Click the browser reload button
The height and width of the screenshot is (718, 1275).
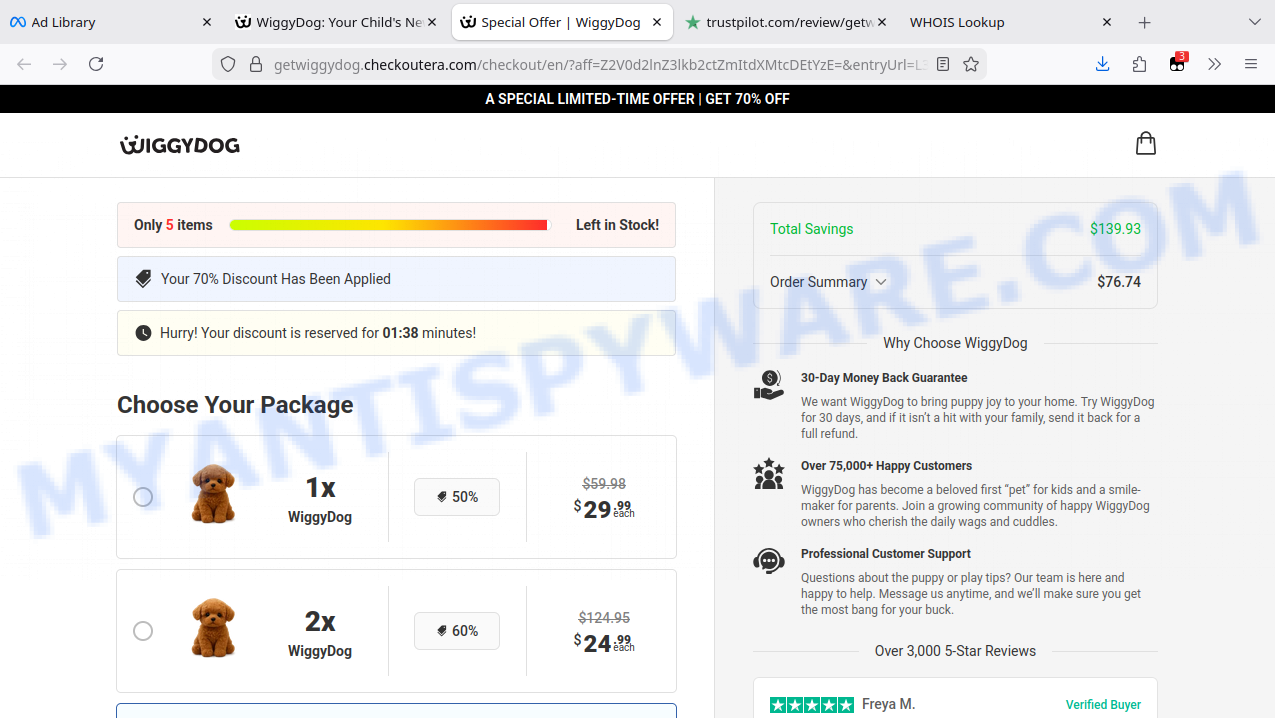pyautogui.click(x=96, y=64)
